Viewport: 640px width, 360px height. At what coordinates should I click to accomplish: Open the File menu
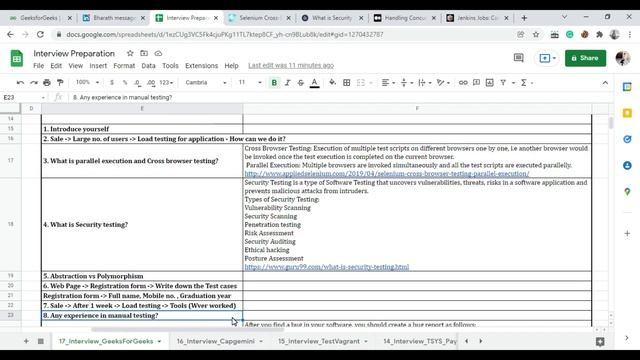[38, 66]
